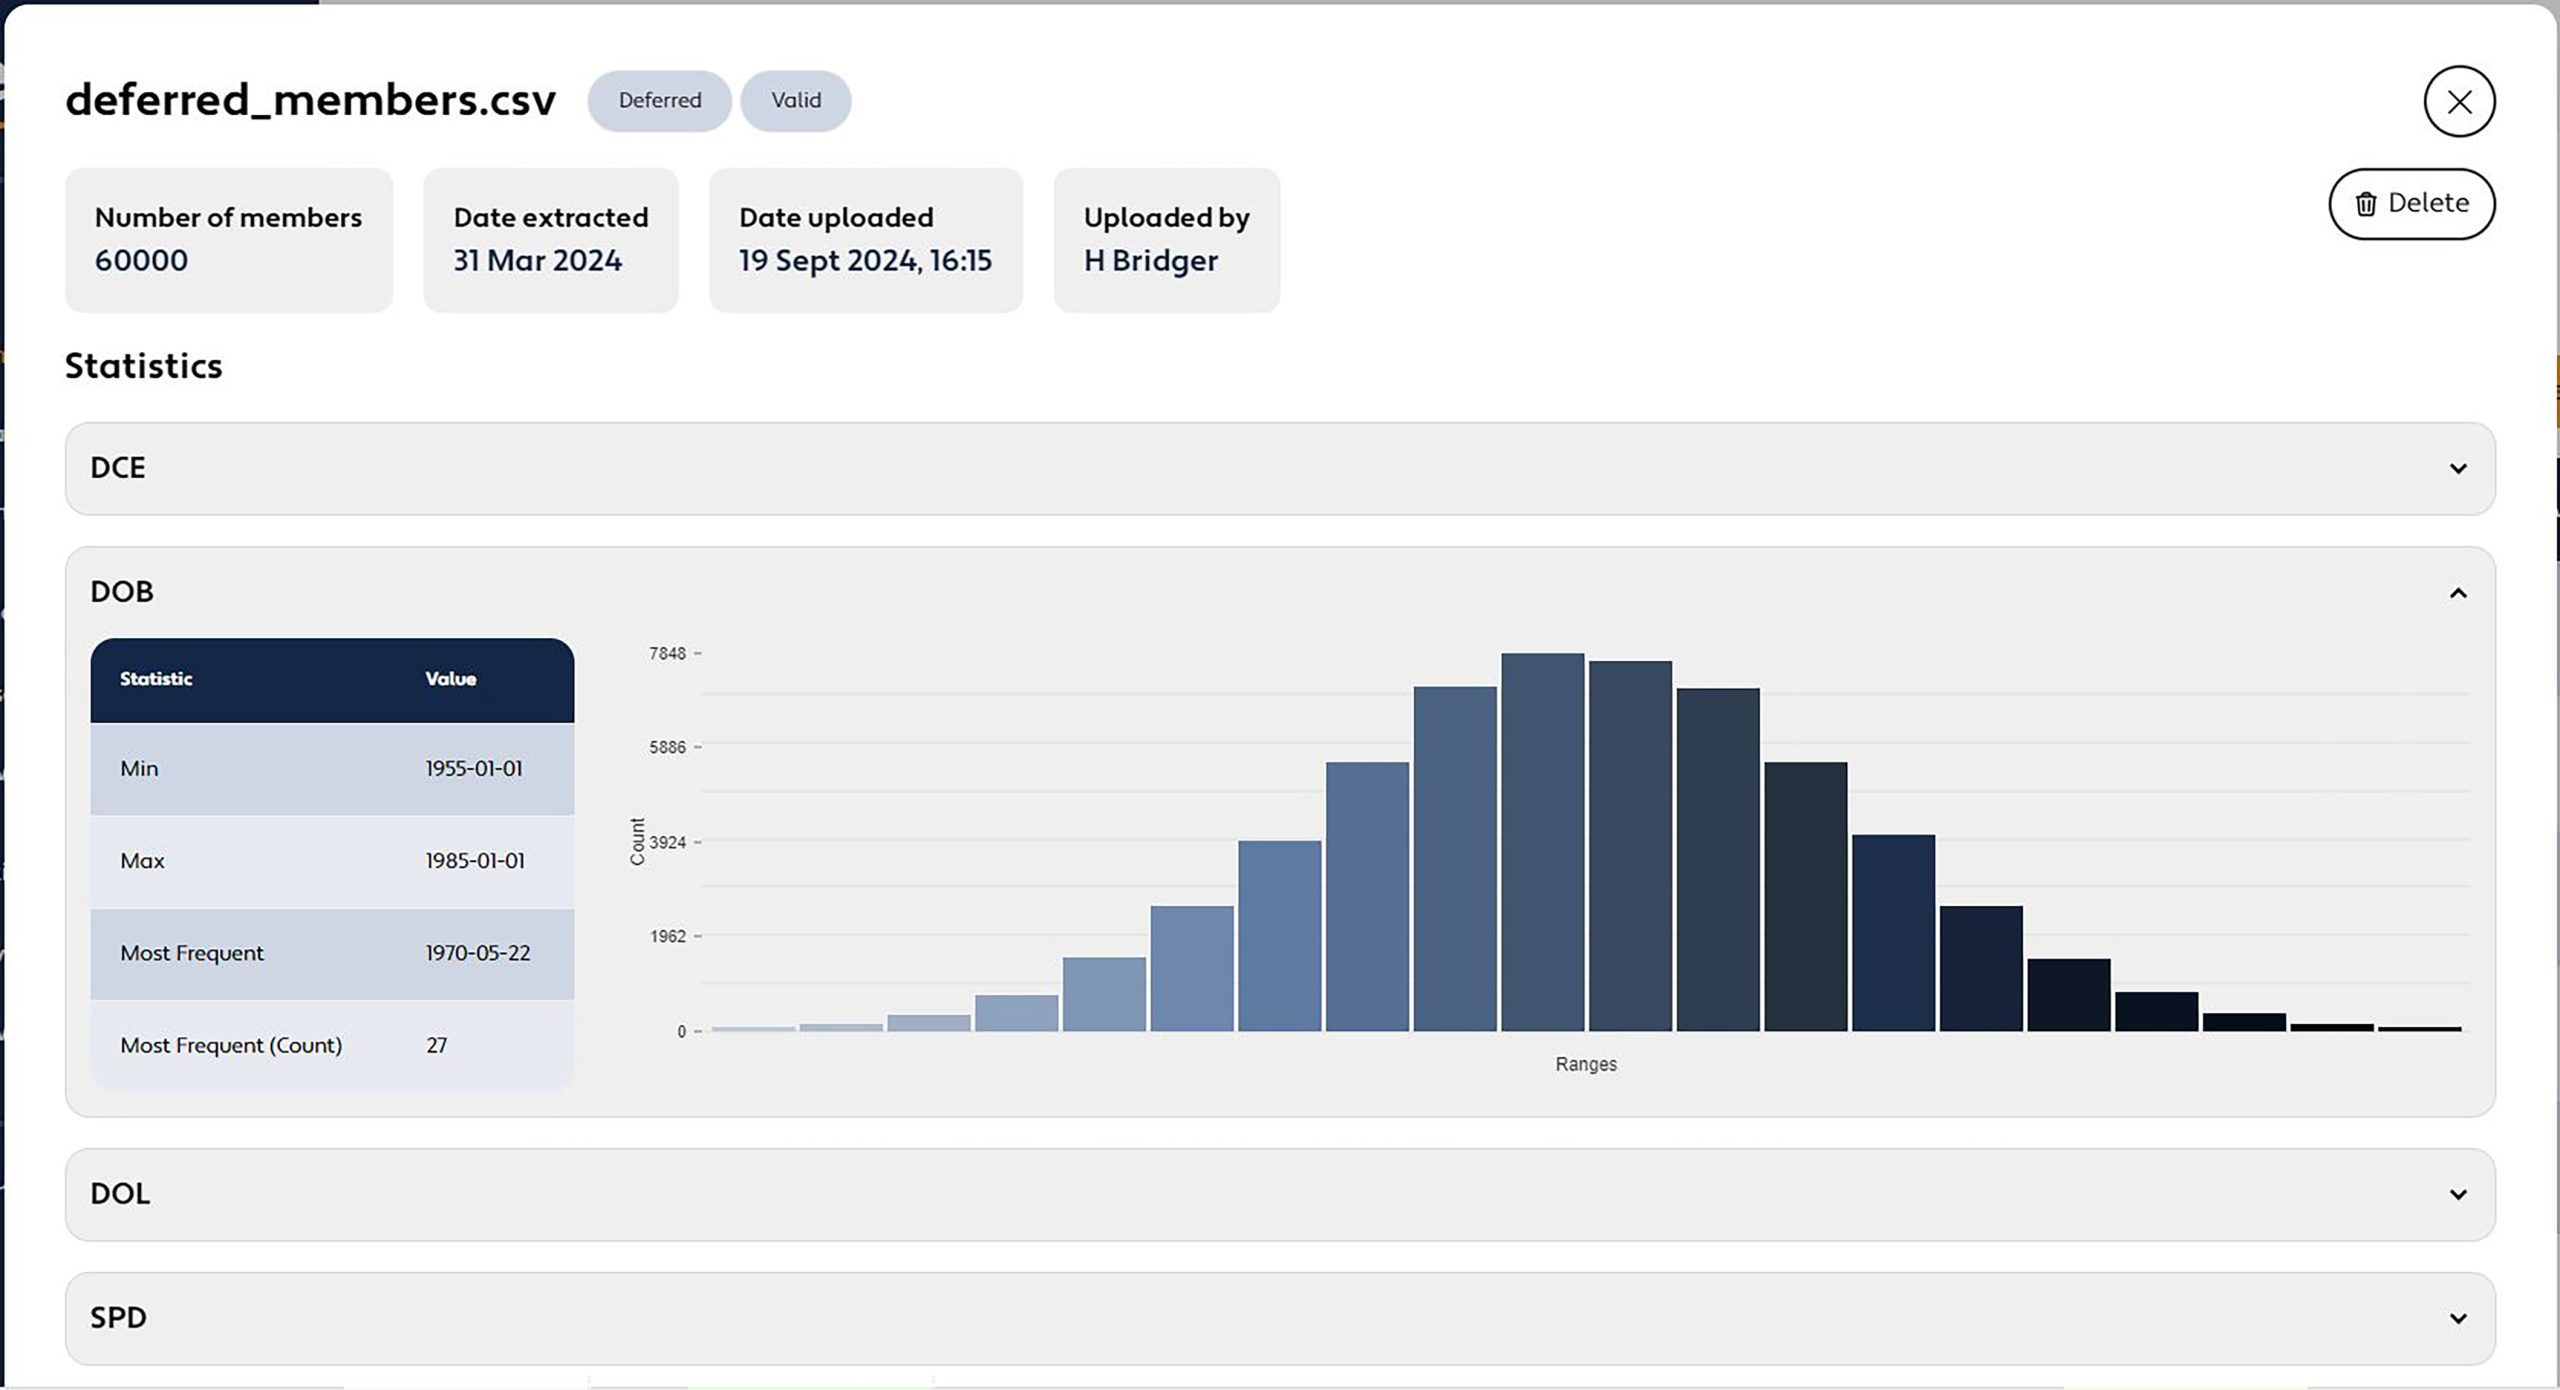Click the Date extracted info card

click(x=550, y=240)
